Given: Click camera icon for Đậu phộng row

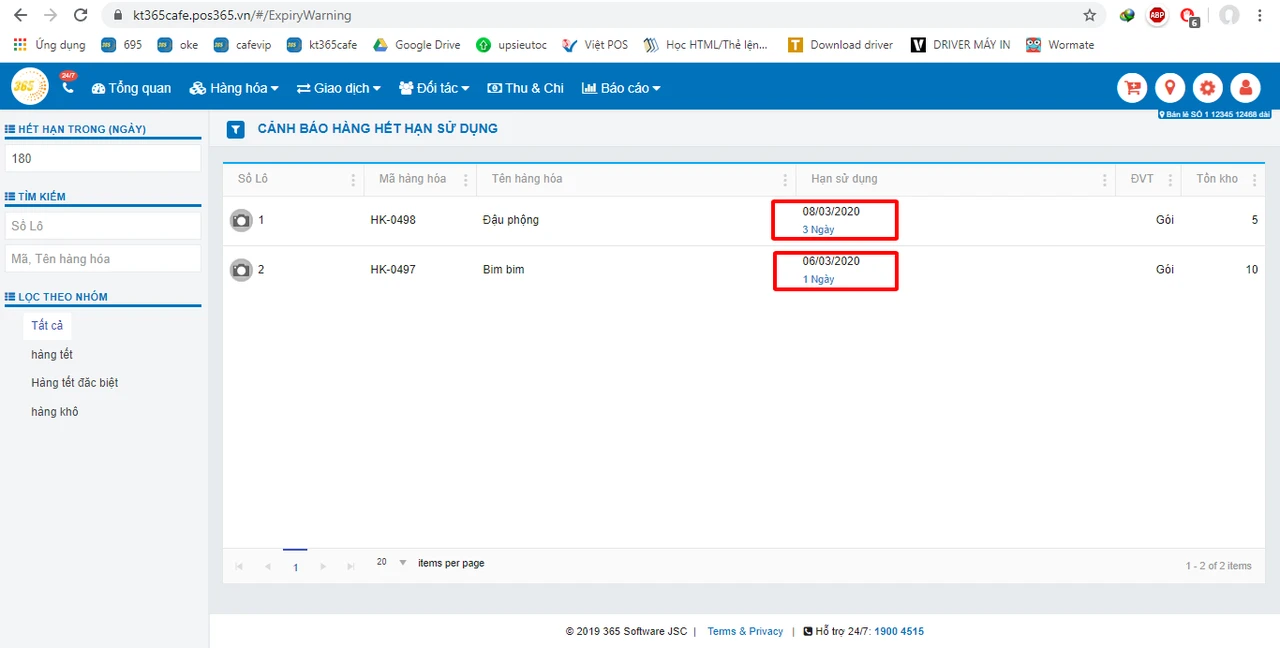Looking at the screenshot, I should coord(241,220).
